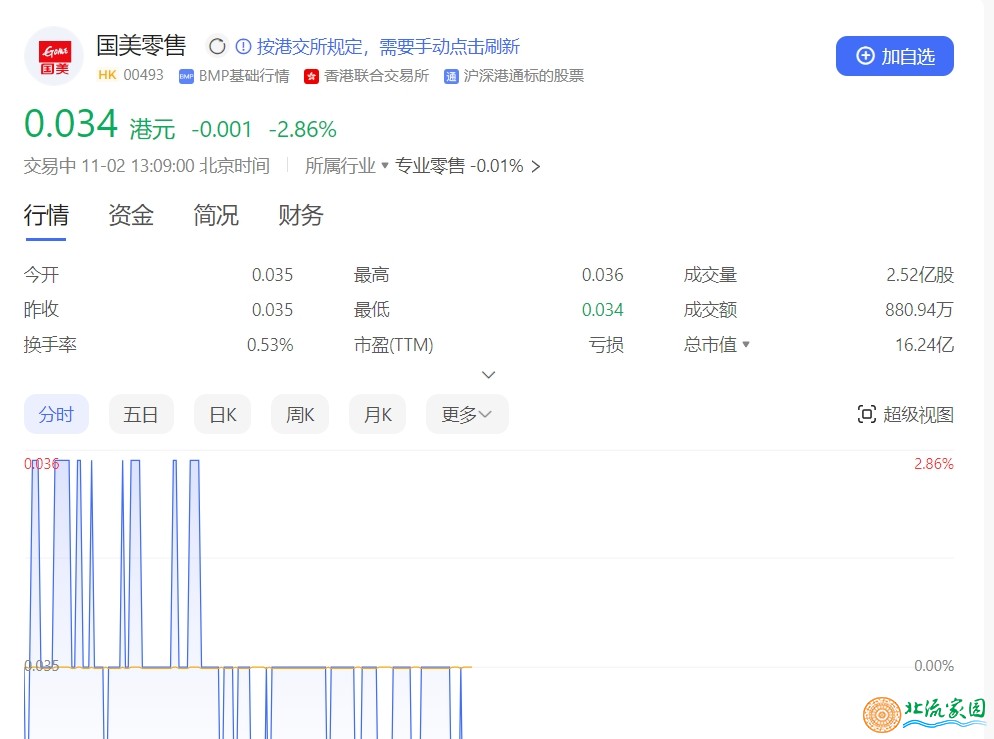Switch to the 简况 tab
Screen dimensions: 994x739
[x=216, y=215]
